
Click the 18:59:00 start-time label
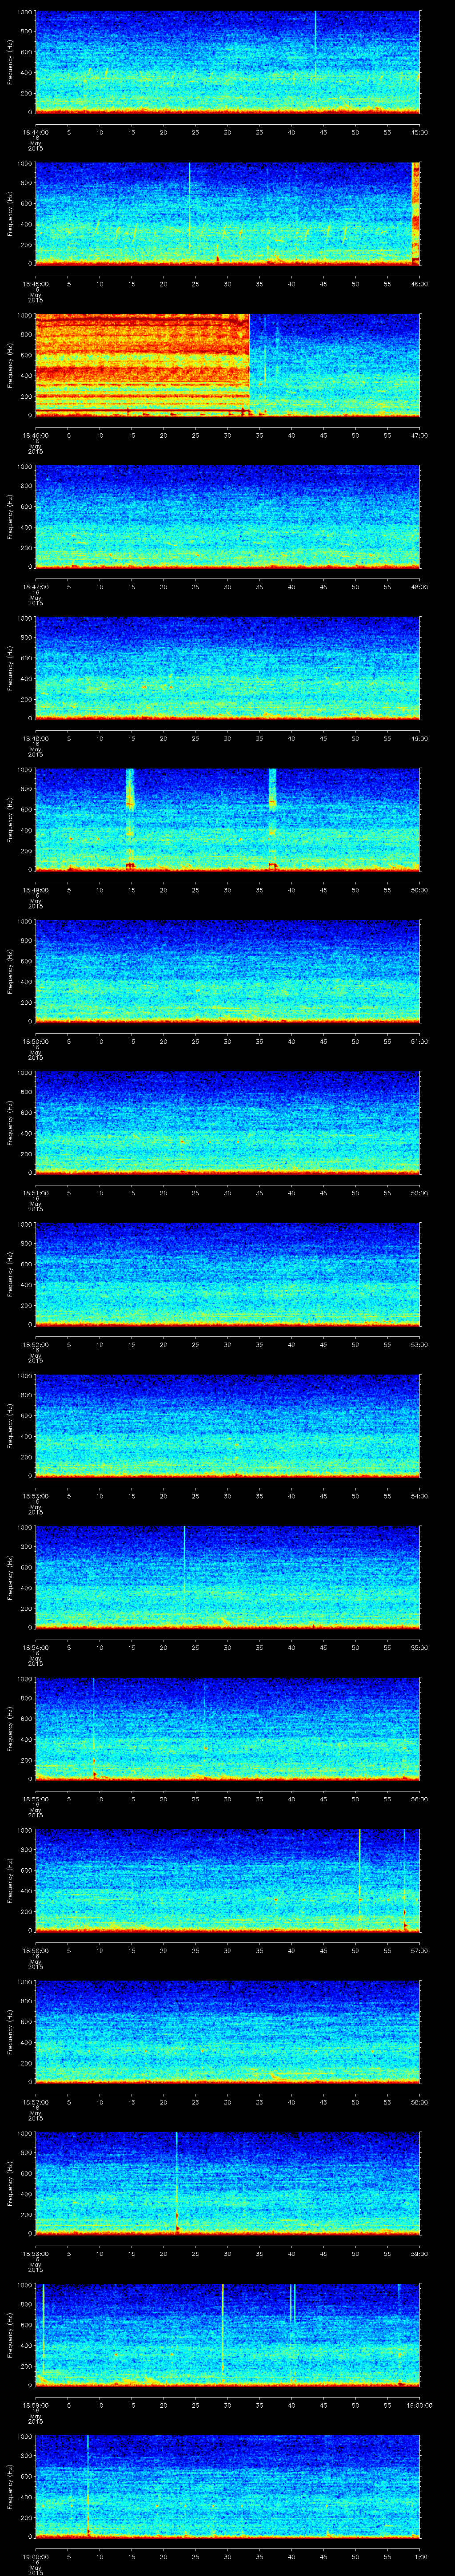[36, 2404]
